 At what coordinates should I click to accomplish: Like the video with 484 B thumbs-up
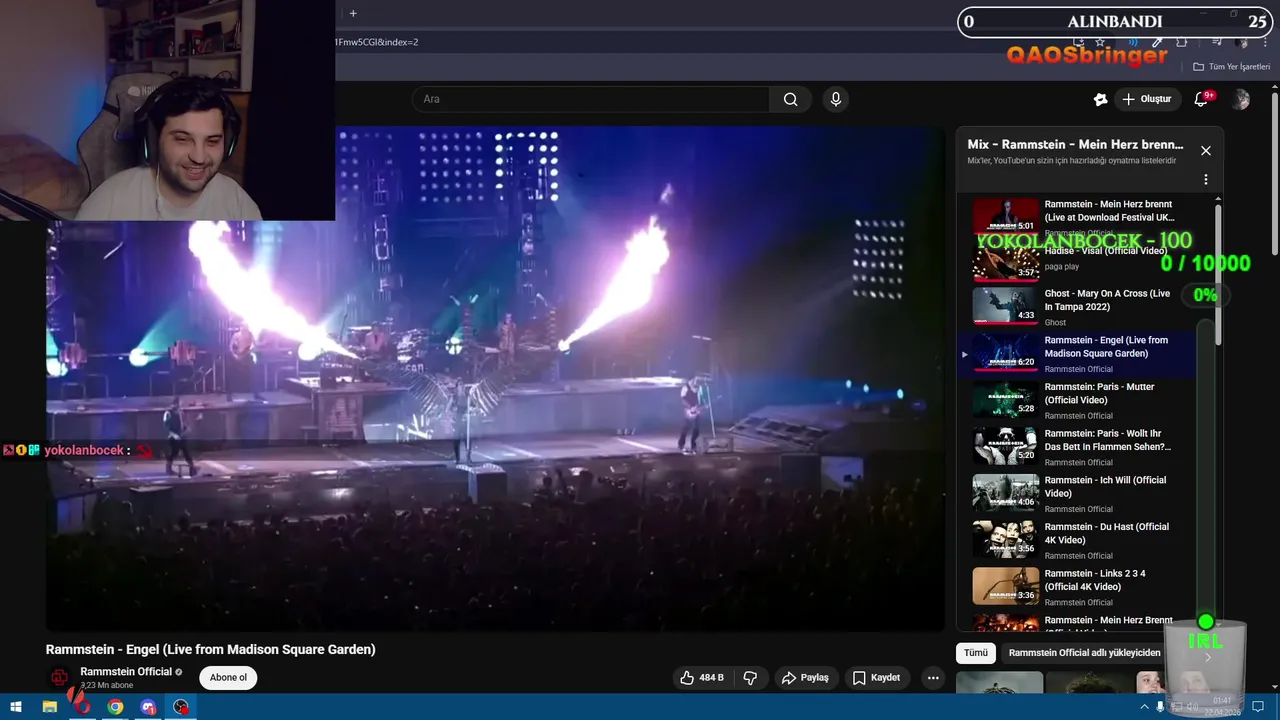click(x=701, y=677)
